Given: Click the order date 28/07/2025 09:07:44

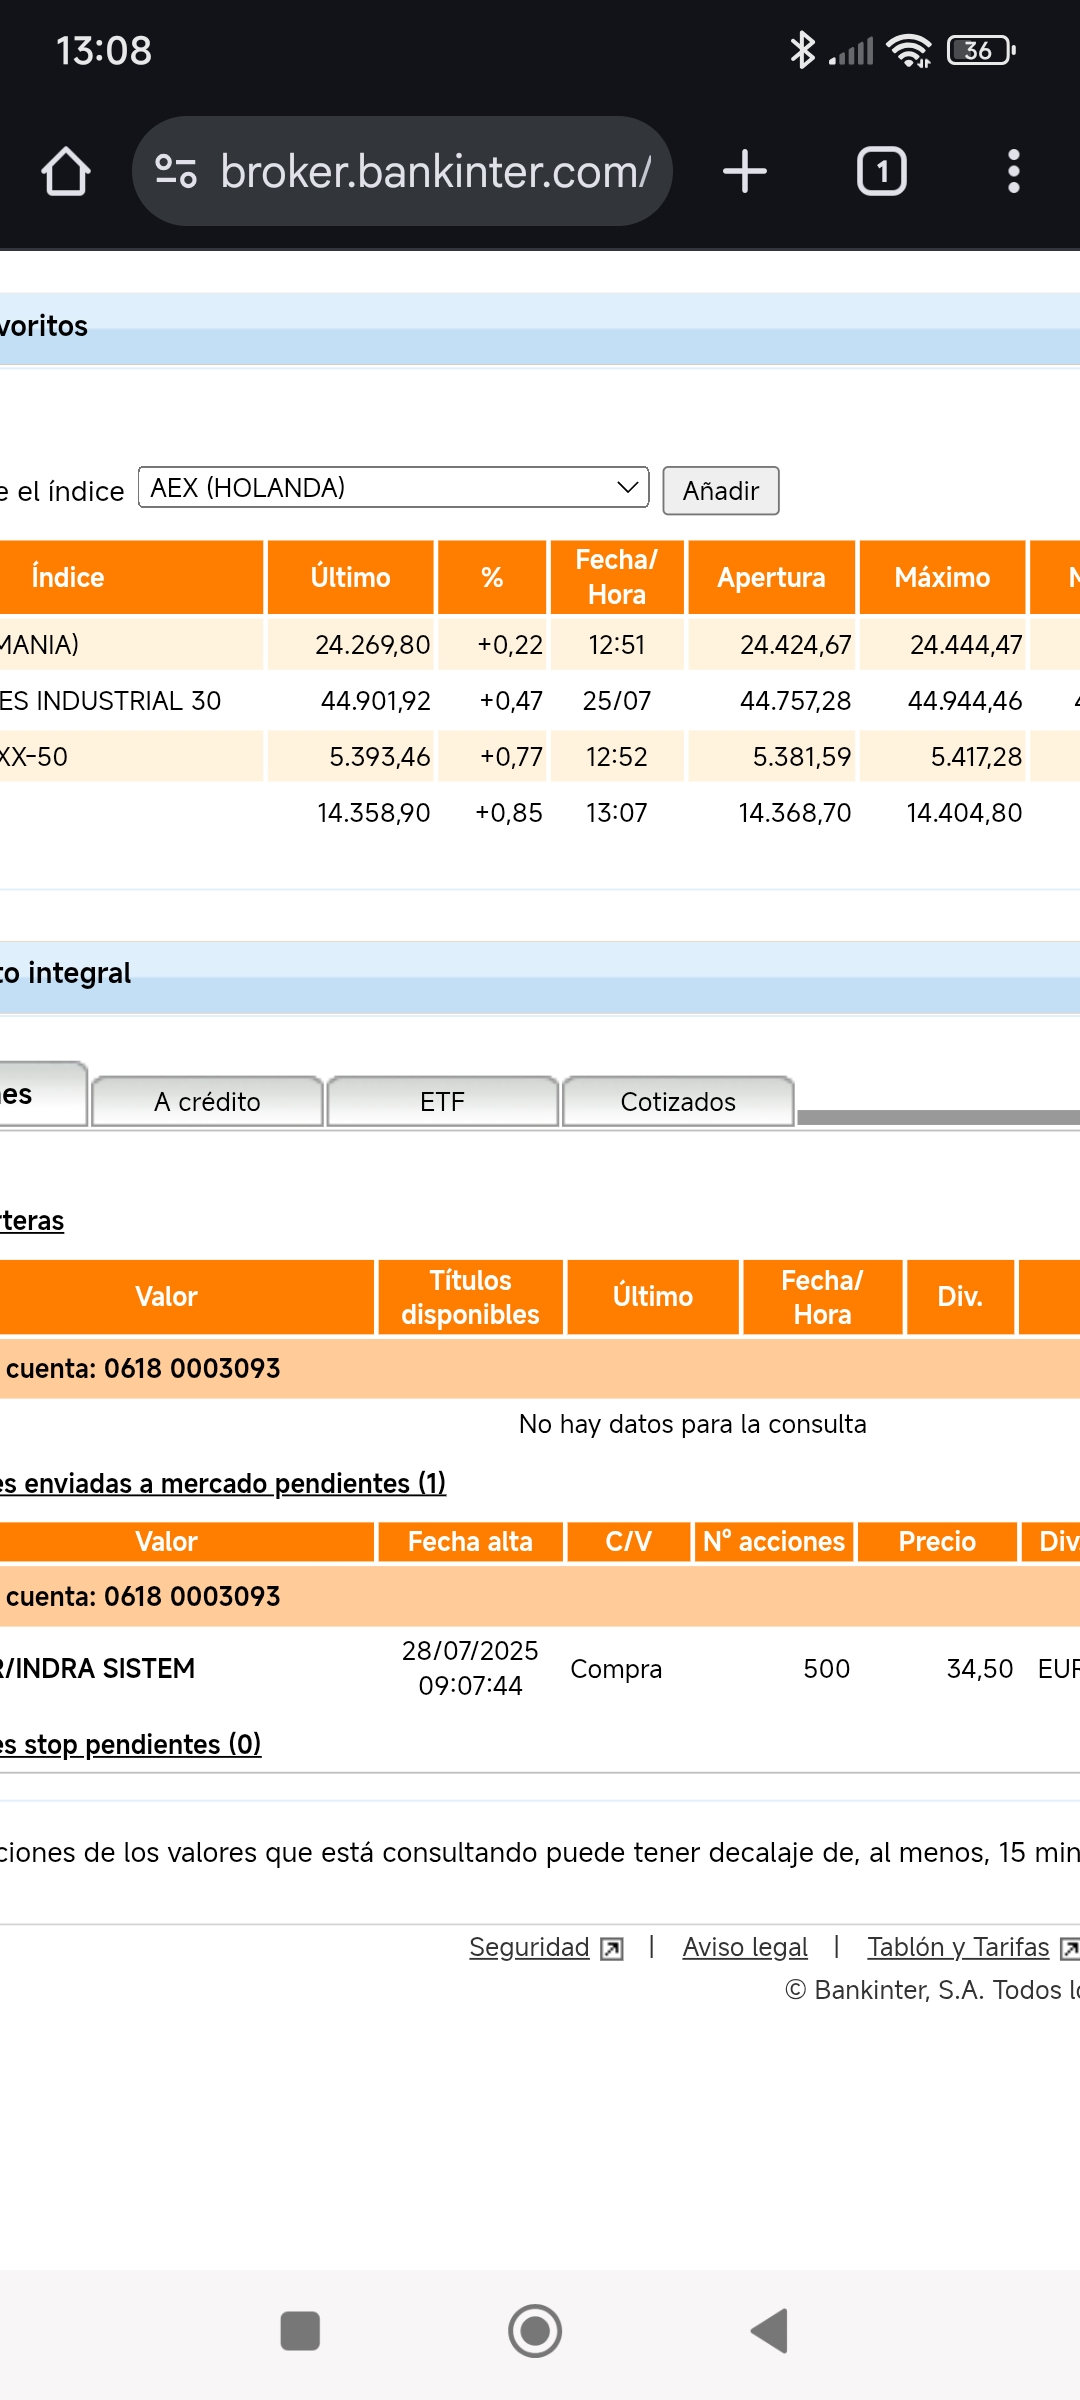Looking at the screenshot, I should [x=470, y=1668].
